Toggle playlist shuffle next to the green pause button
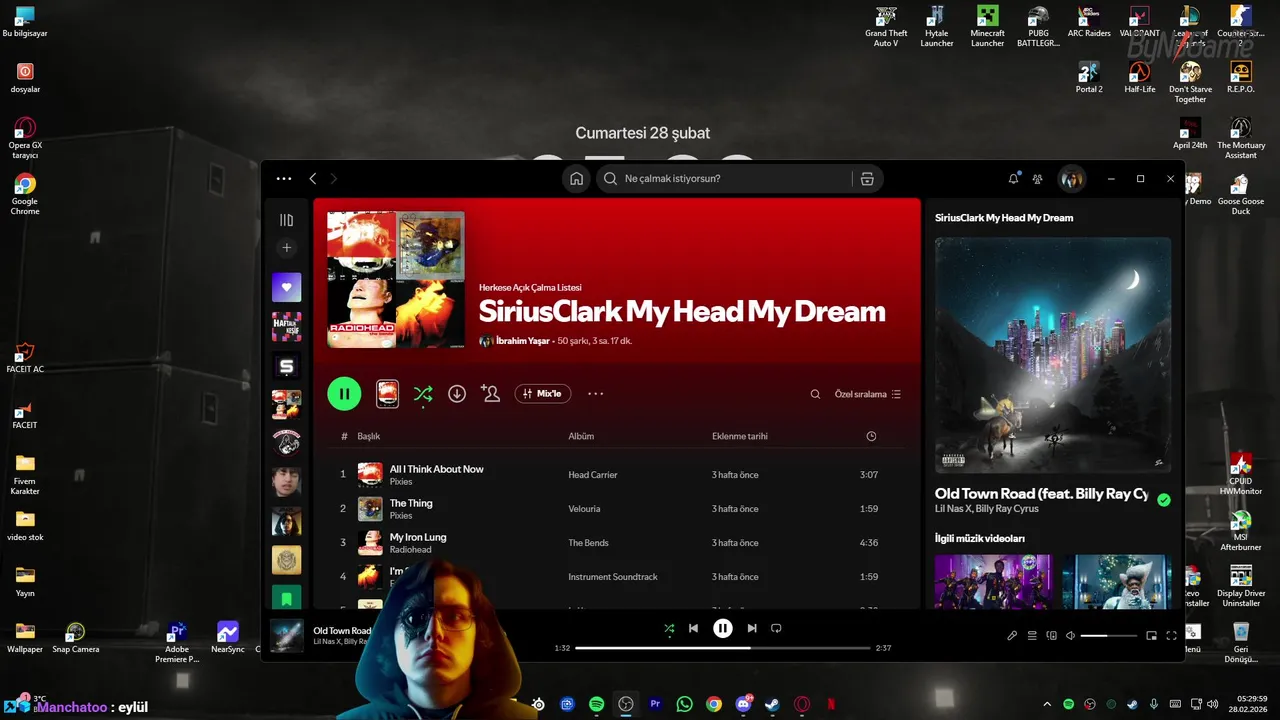The width and height of the screenshot is (1280, 720). 423,394
